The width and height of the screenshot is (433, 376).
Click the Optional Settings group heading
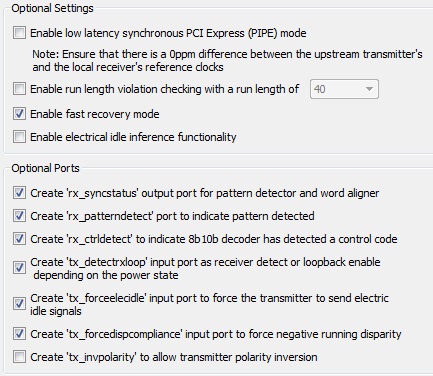(x=52, y=8)
